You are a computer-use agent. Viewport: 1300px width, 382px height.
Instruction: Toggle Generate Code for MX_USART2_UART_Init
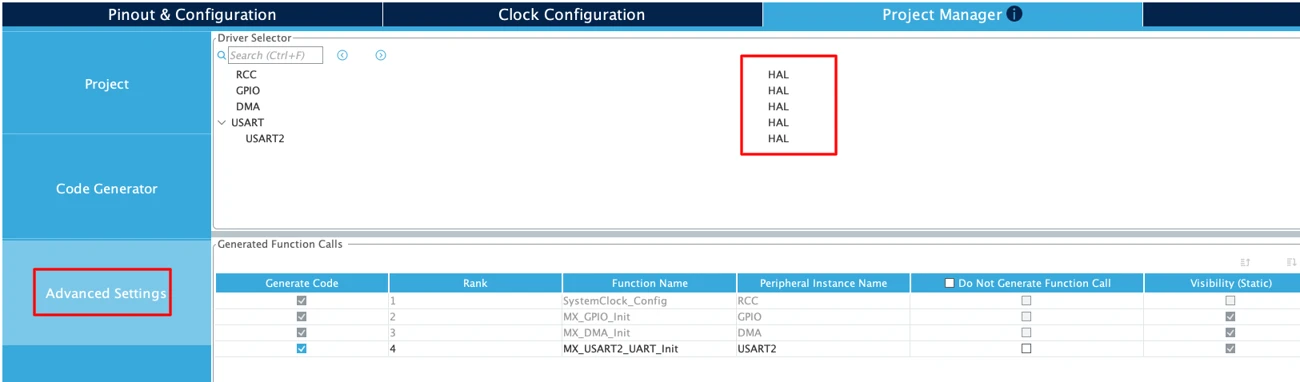click(302, 348)
